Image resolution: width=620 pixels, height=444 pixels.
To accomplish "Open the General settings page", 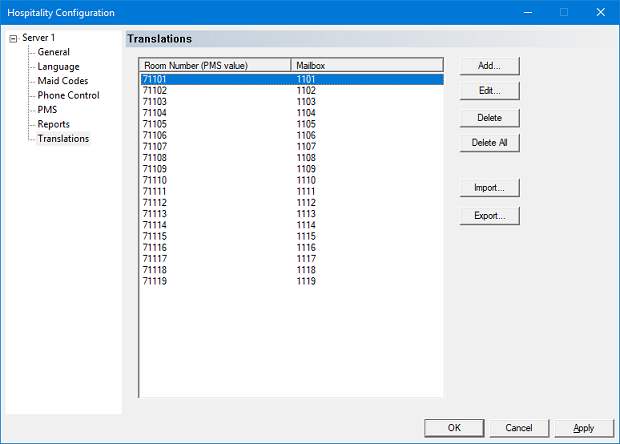I will (53, 52).
